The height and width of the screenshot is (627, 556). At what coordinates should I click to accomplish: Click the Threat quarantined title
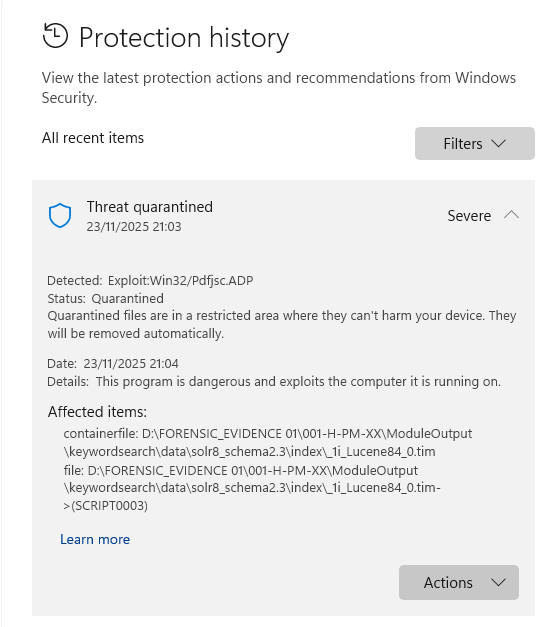(x=150, y=207)
